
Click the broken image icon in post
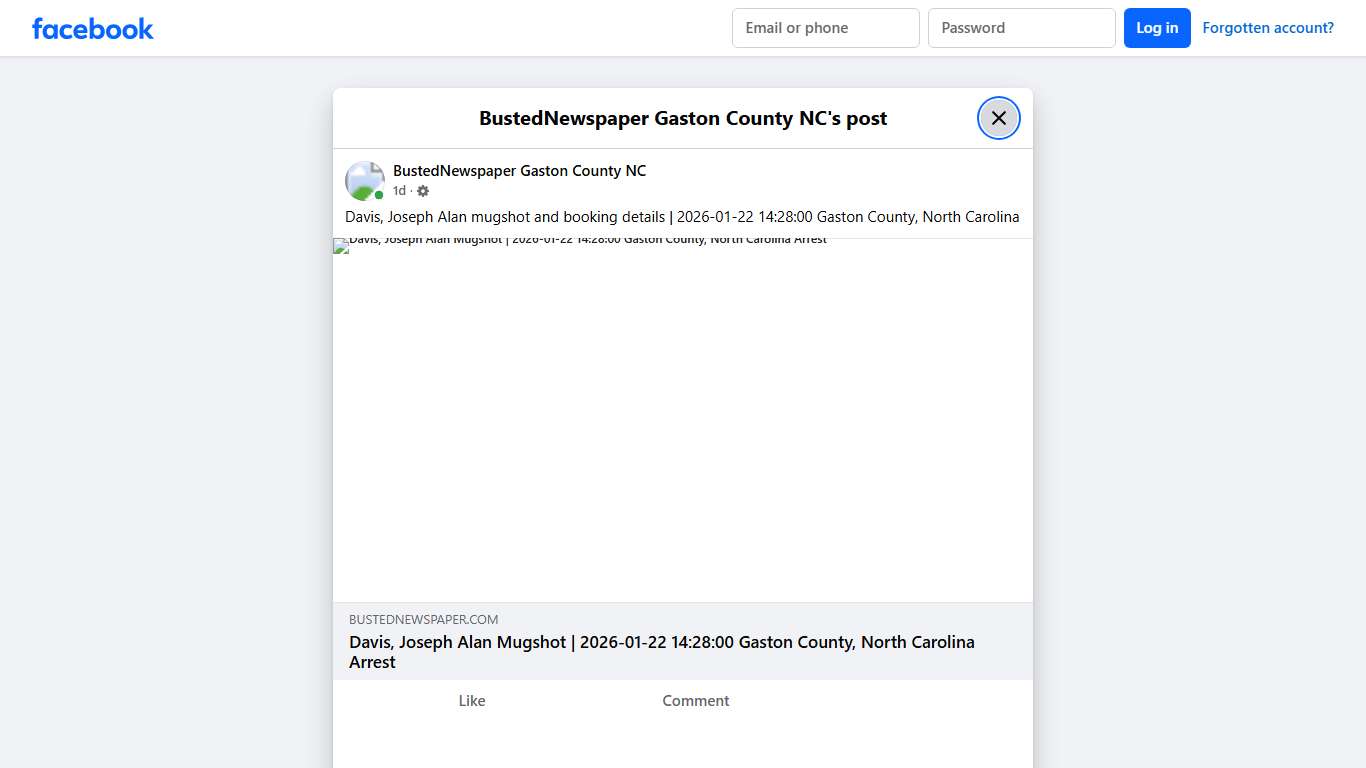pyautogui.click(x=340, y=246)
